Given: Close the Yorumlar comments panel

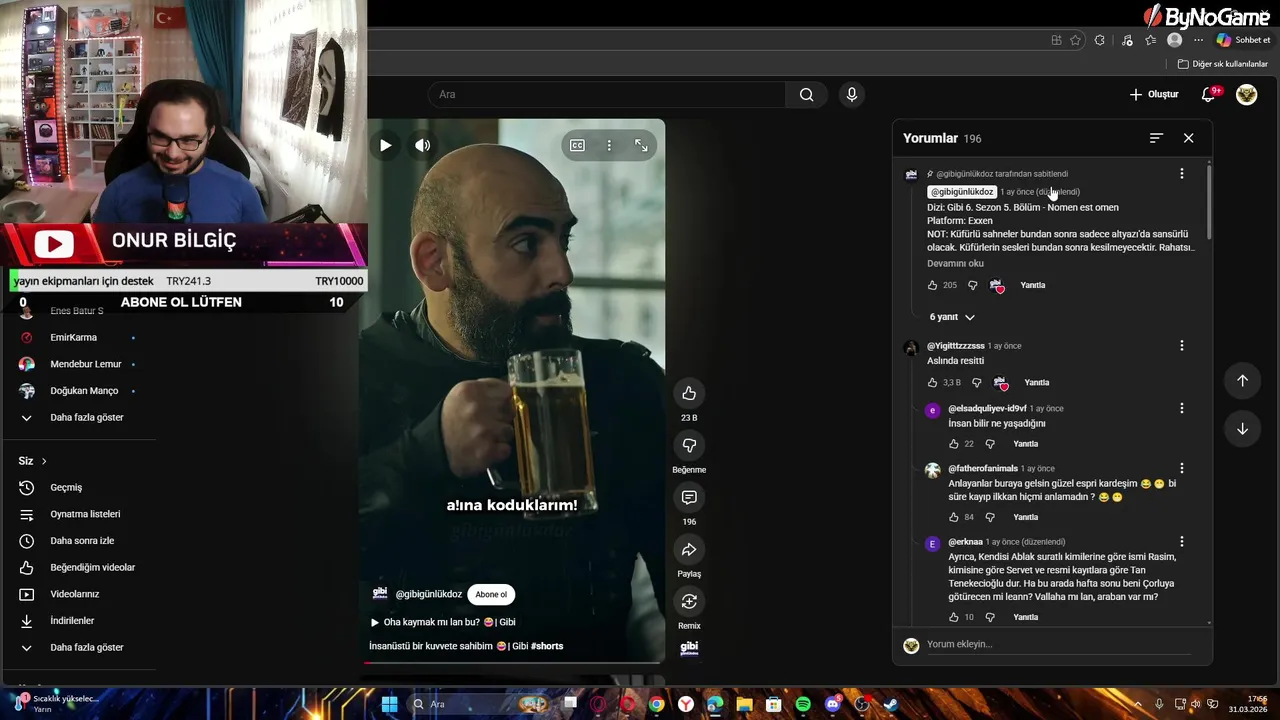Looking at the screenshot, I should pos(1188,138).
